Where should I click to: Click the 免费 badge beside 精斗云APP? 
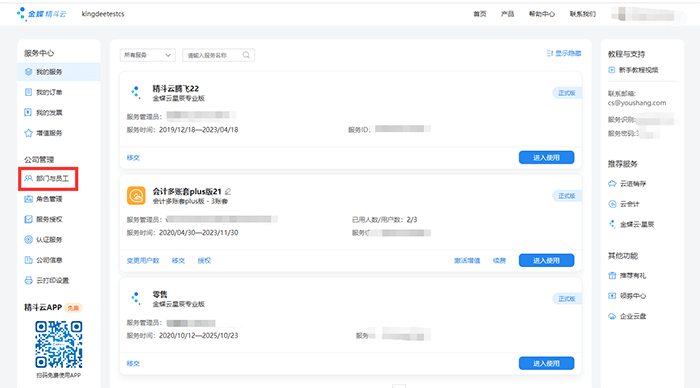(73, 308)
